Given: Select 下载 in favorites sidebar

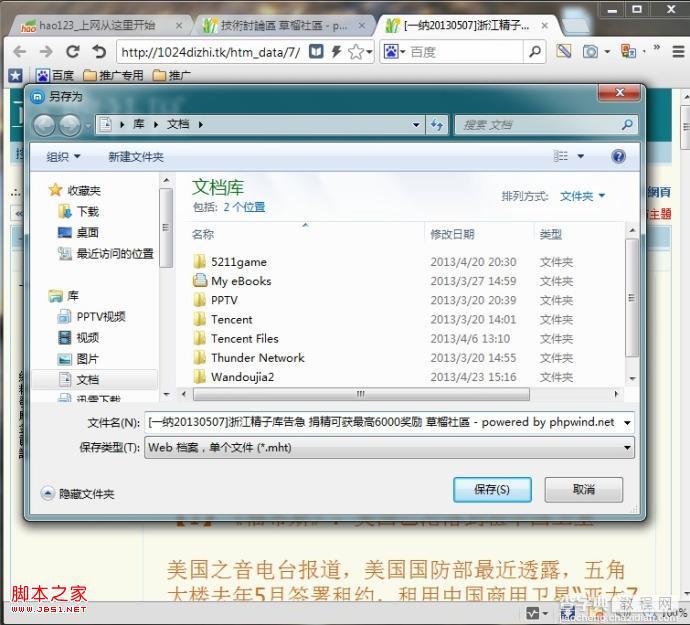Looking at the screenshot, I should pos(79,212).
